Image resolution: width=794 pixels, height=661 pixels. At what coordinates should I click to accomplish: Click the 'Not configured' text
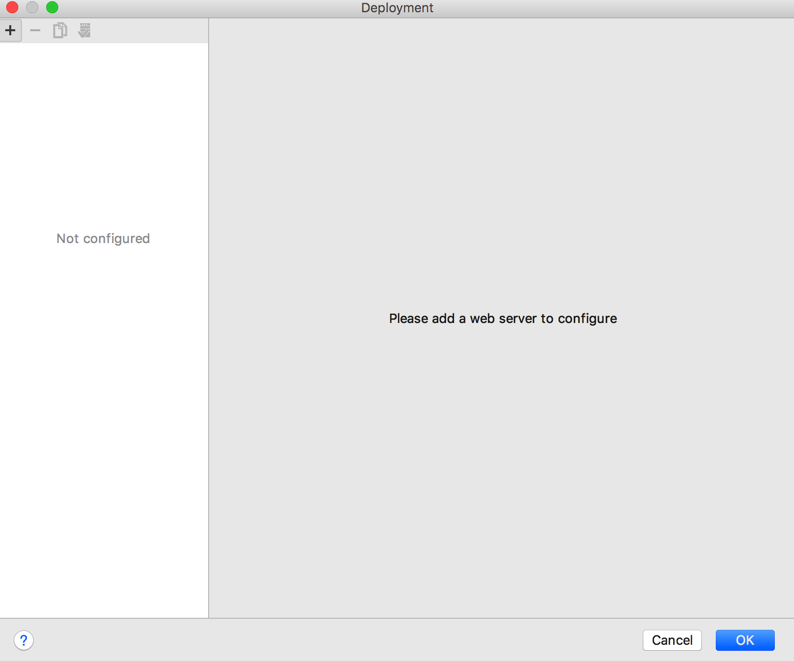tap(103, 239)
